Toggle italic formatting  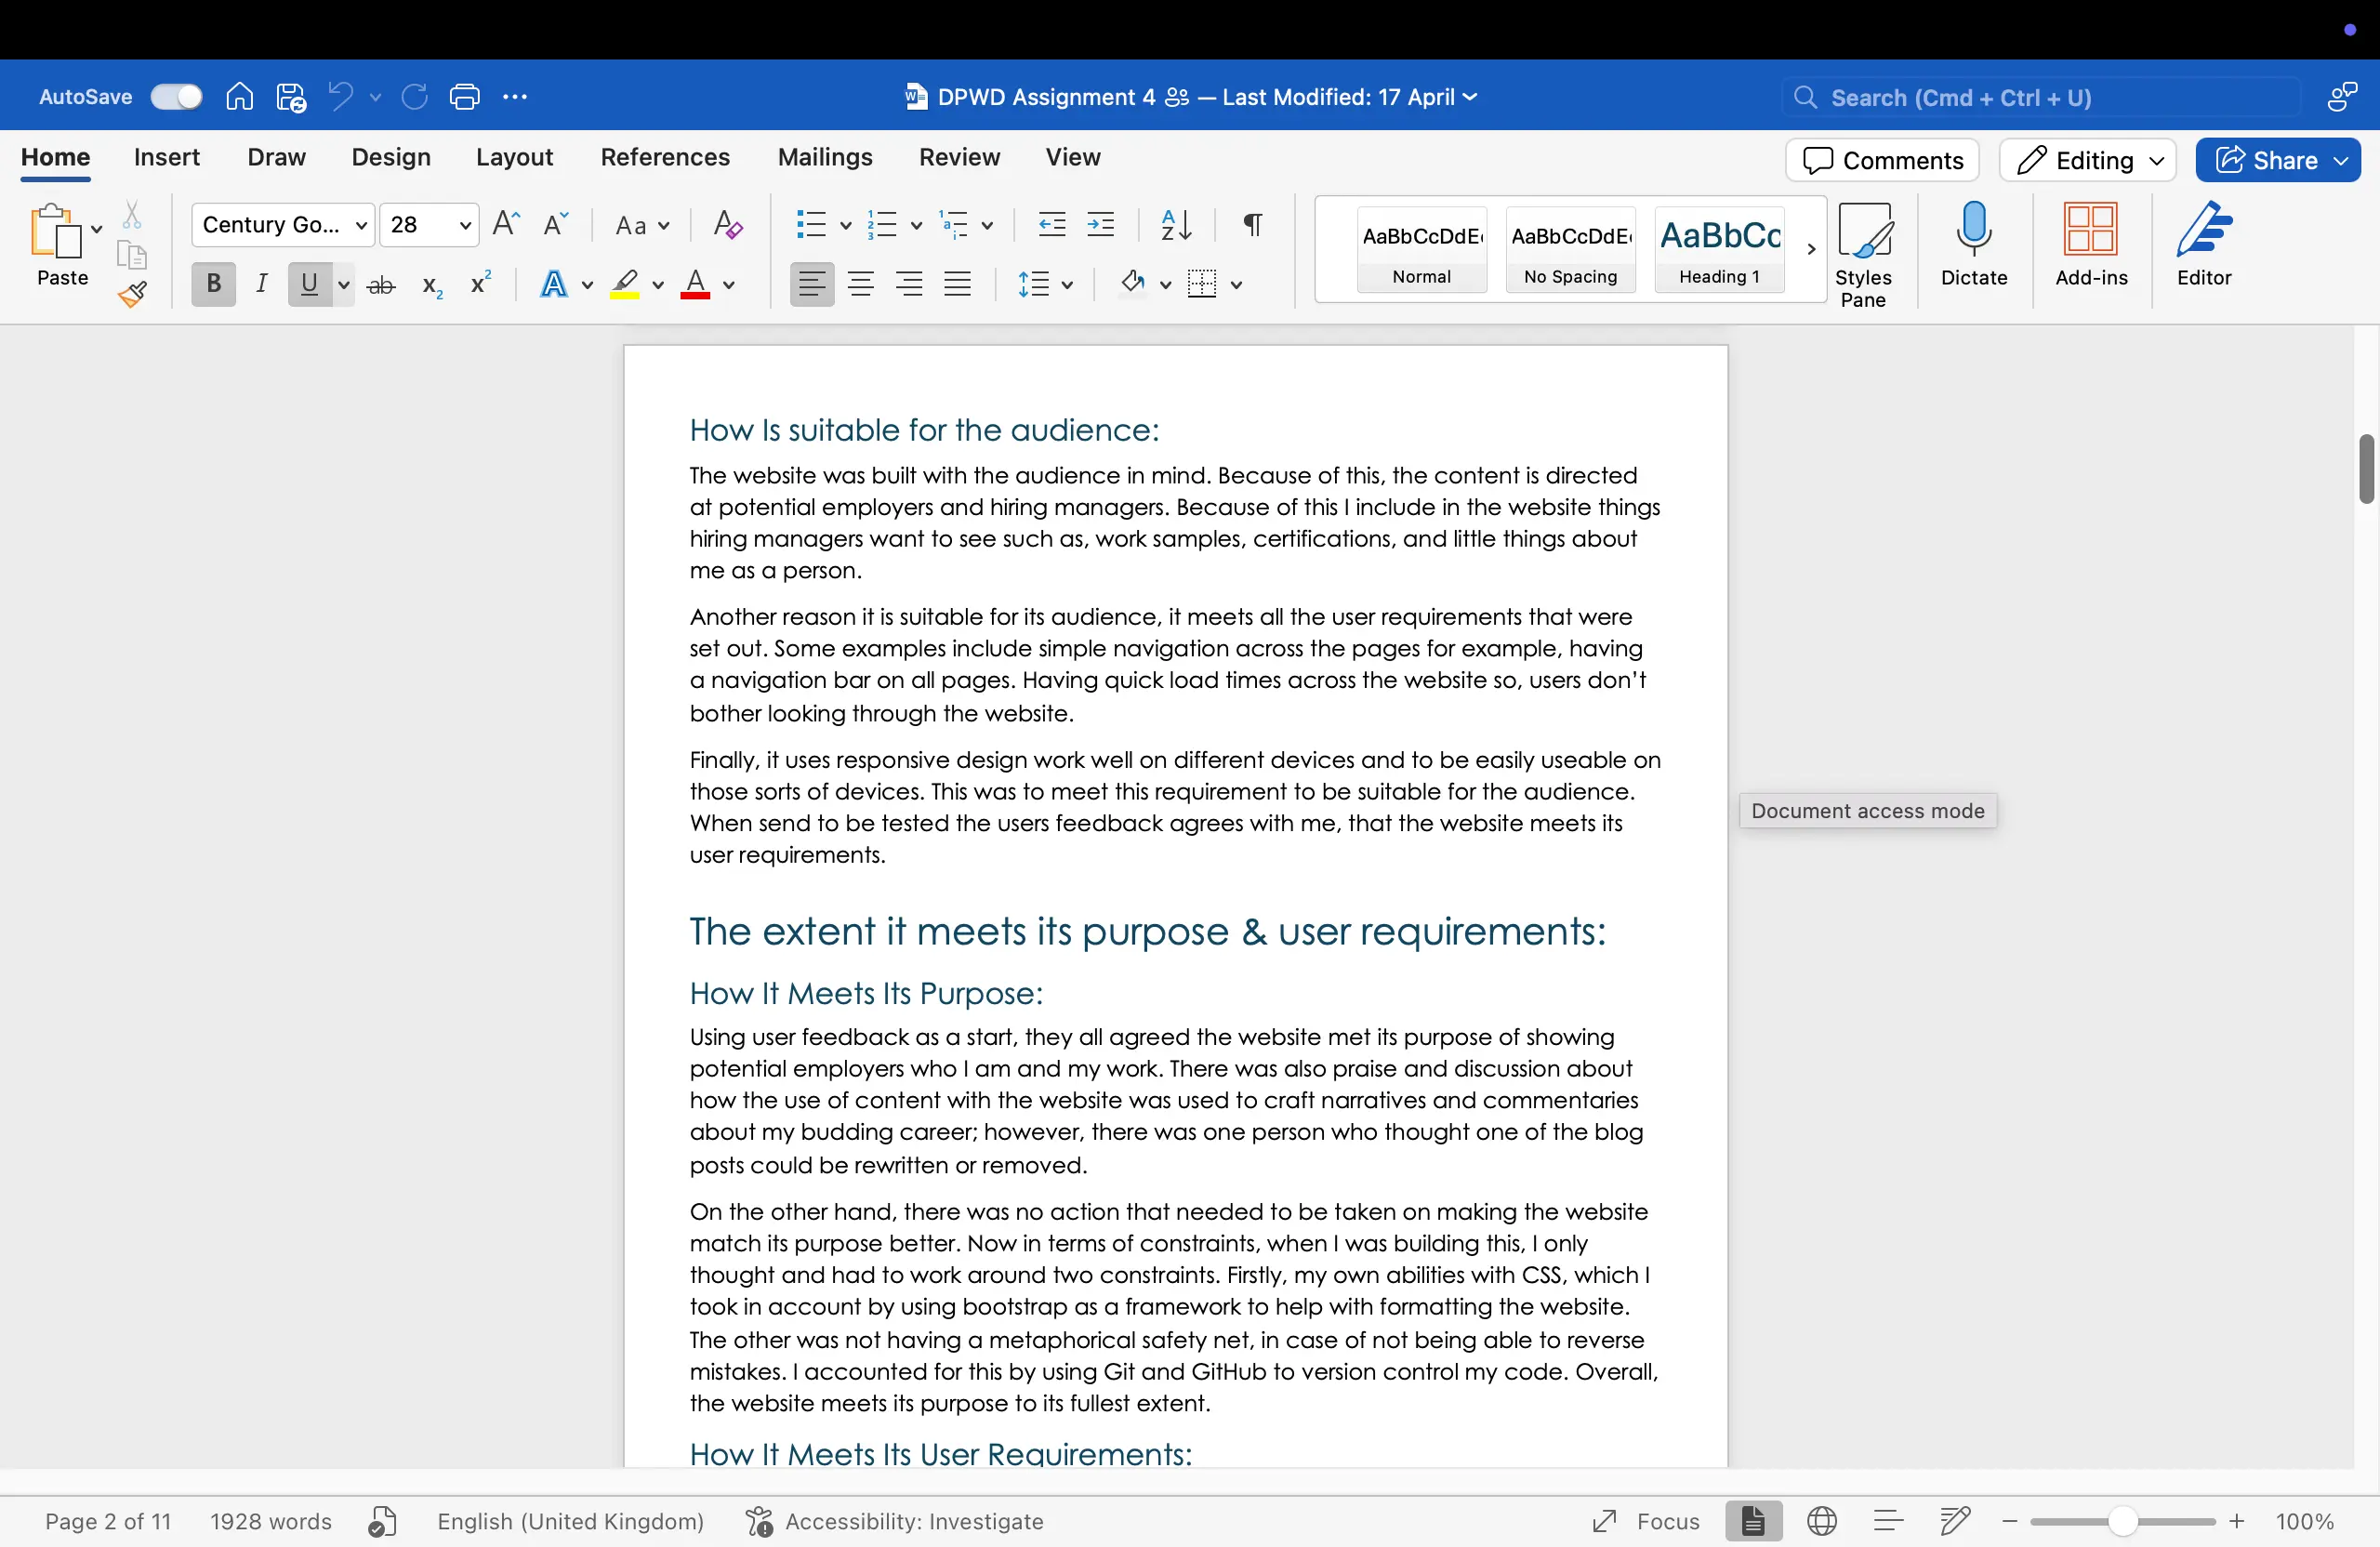click(261, 284)
